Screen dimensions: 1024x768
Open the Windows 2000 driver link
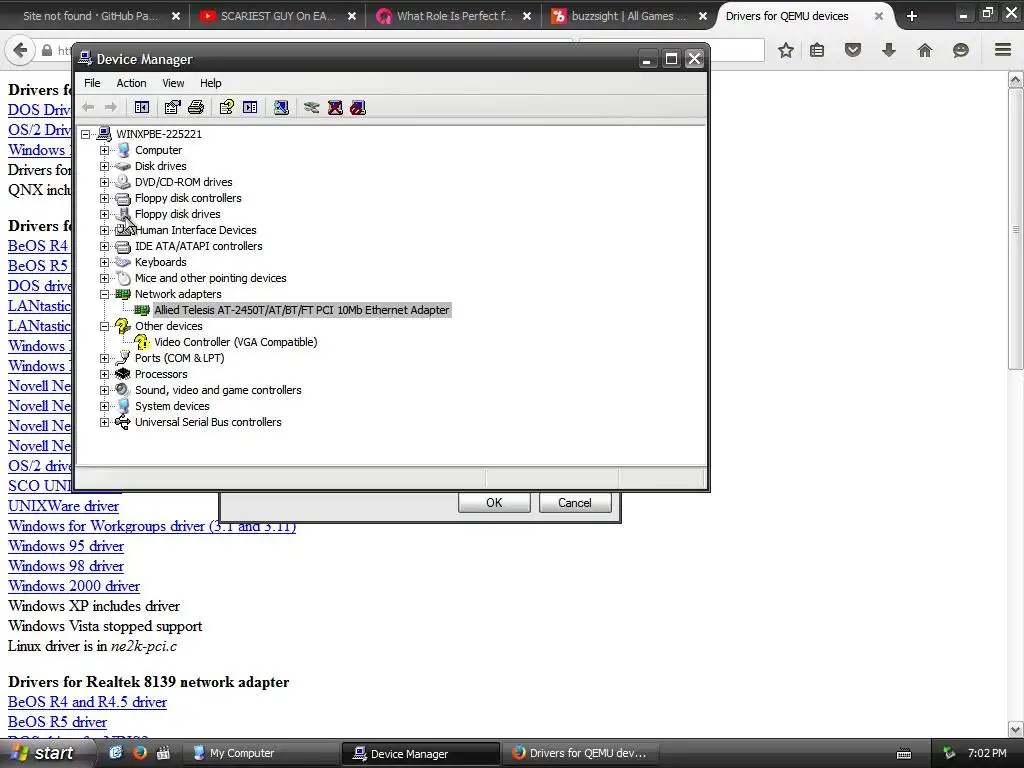pyautogui.click(x=74, y=586)
